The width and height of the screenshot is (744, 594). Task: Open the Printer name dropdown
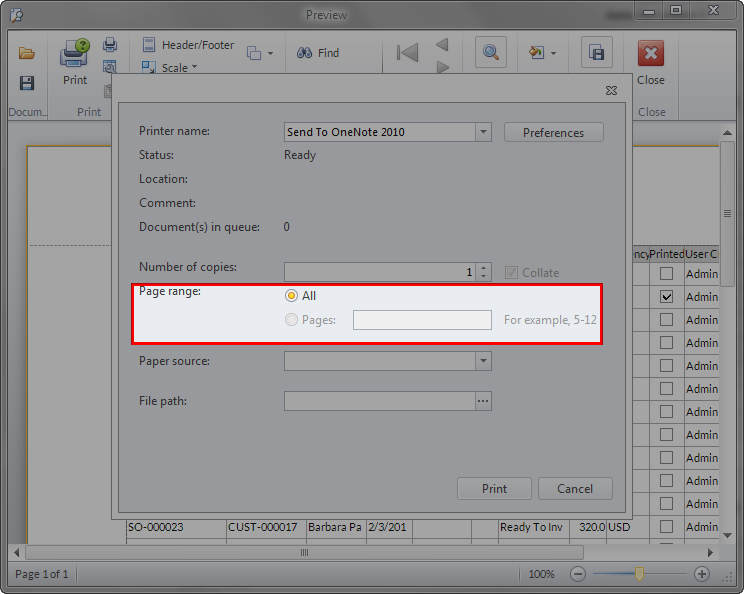tap(483, 132)
